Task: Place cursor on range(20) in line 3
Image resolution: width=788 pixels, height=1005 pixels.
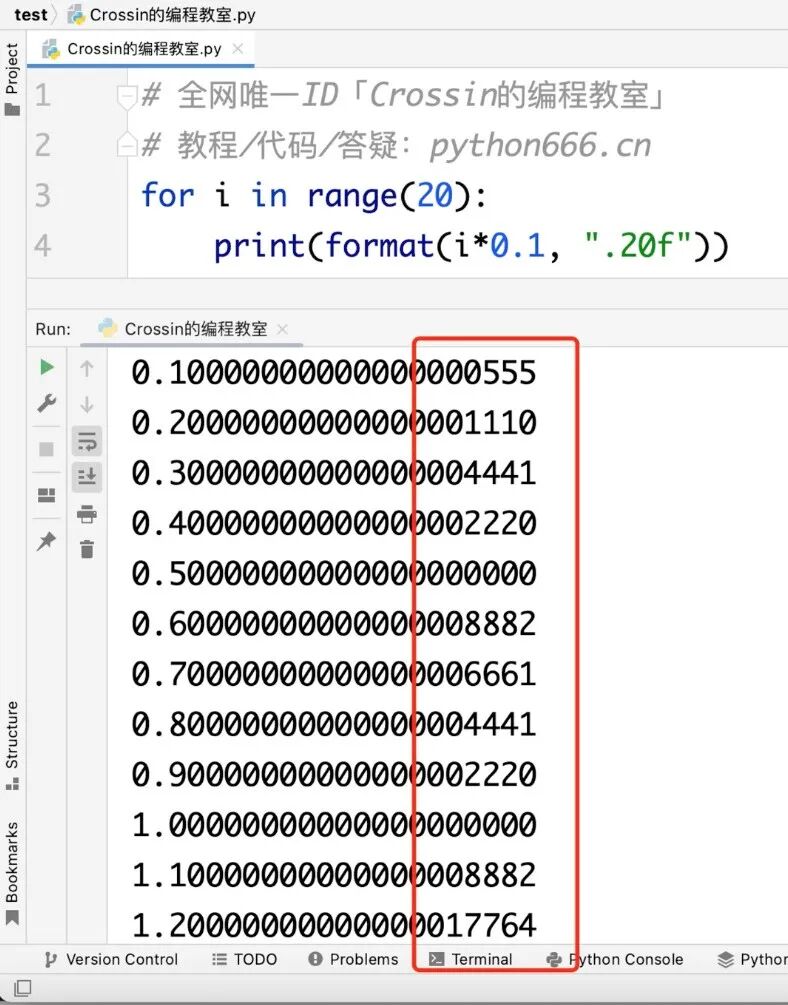Action: pos(389,195)
